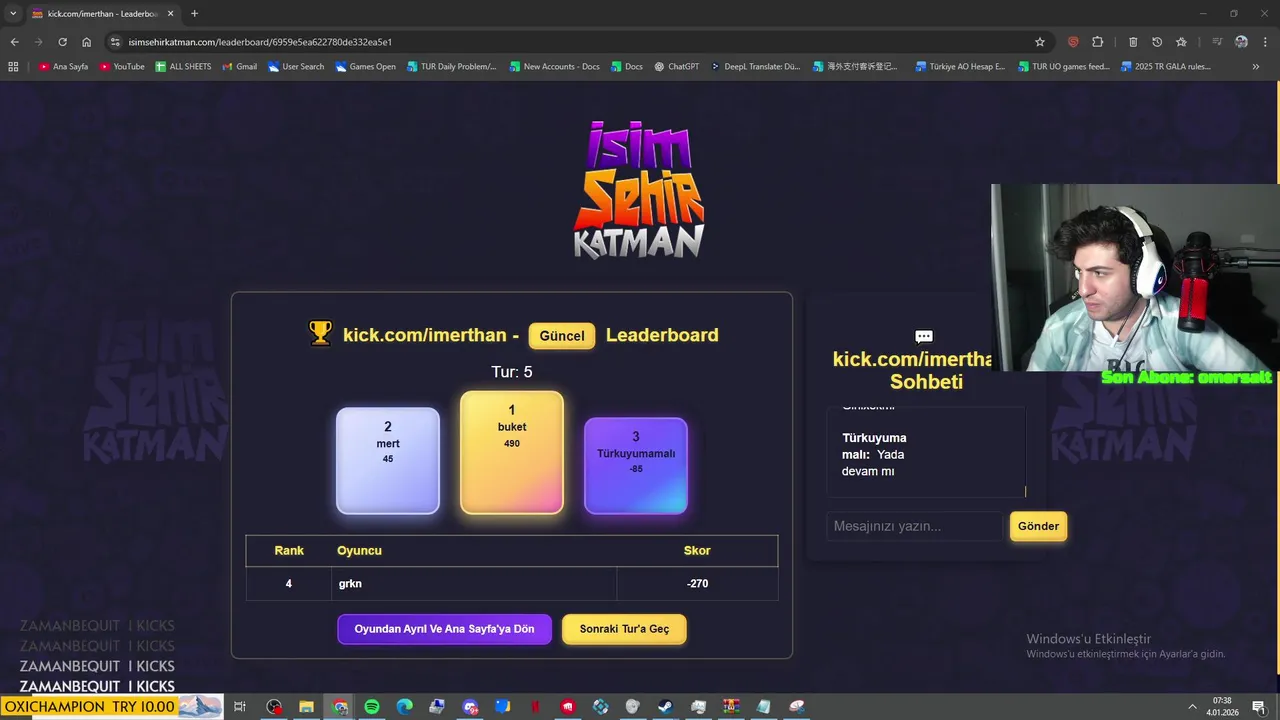Click the Skor column header

click(697, 551)
